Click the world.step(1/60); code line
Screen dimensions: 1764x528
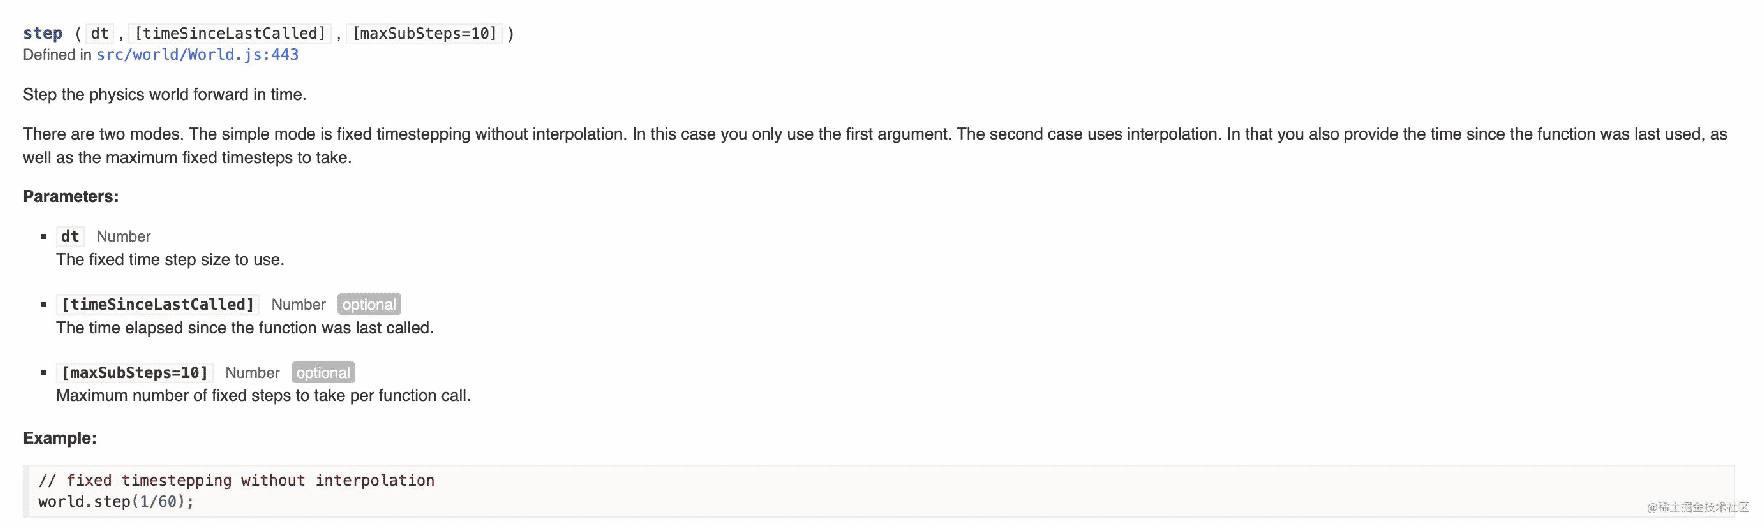[x=116, y=502]
